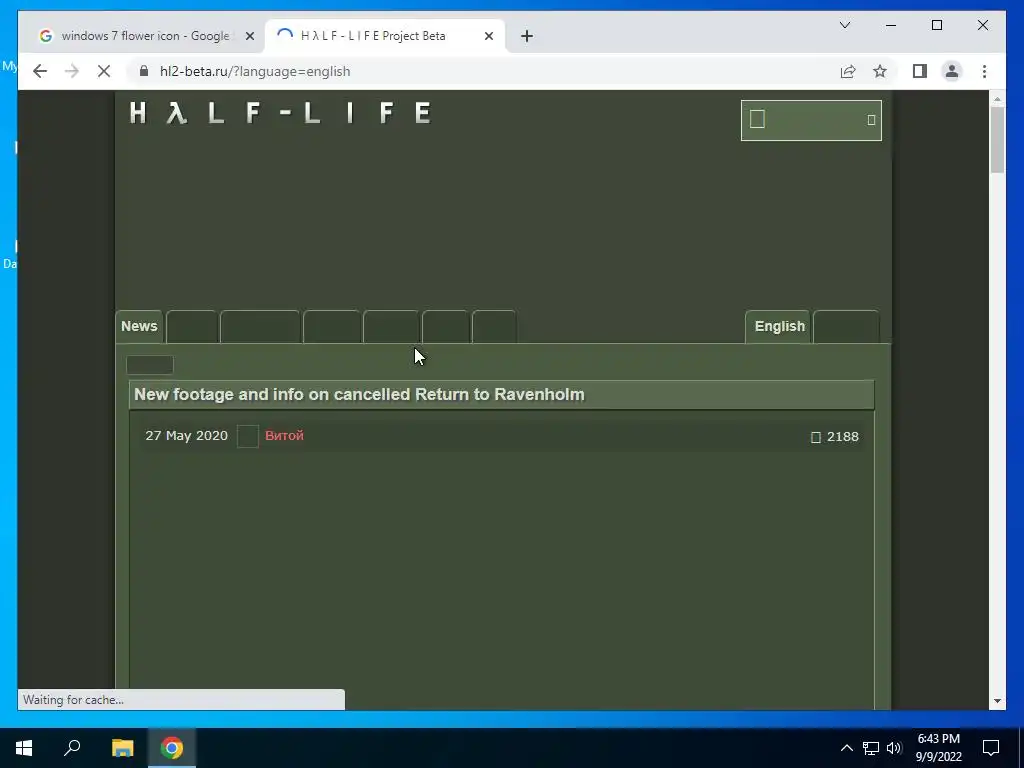Click the forward navigation arrow
Viewport: 1024px width, 768px height.
tap(72, 71)
